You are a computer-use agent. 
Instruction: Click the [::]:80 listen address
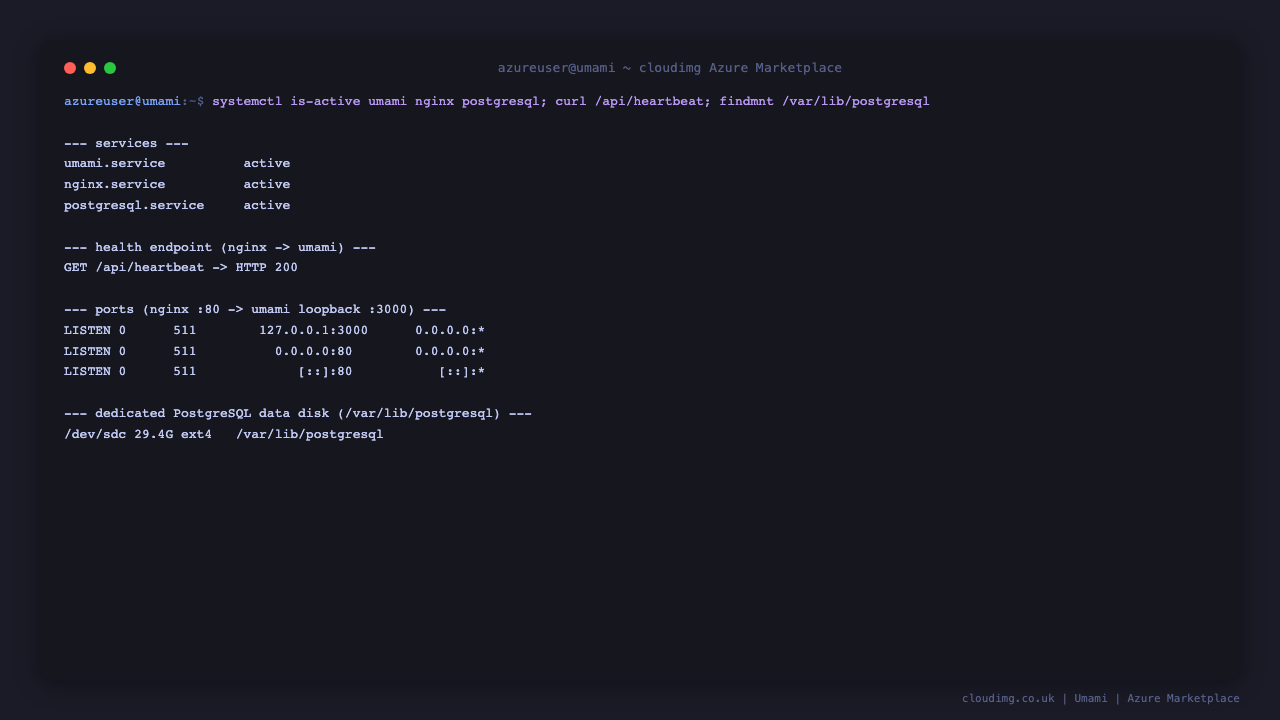click(325, 372)
